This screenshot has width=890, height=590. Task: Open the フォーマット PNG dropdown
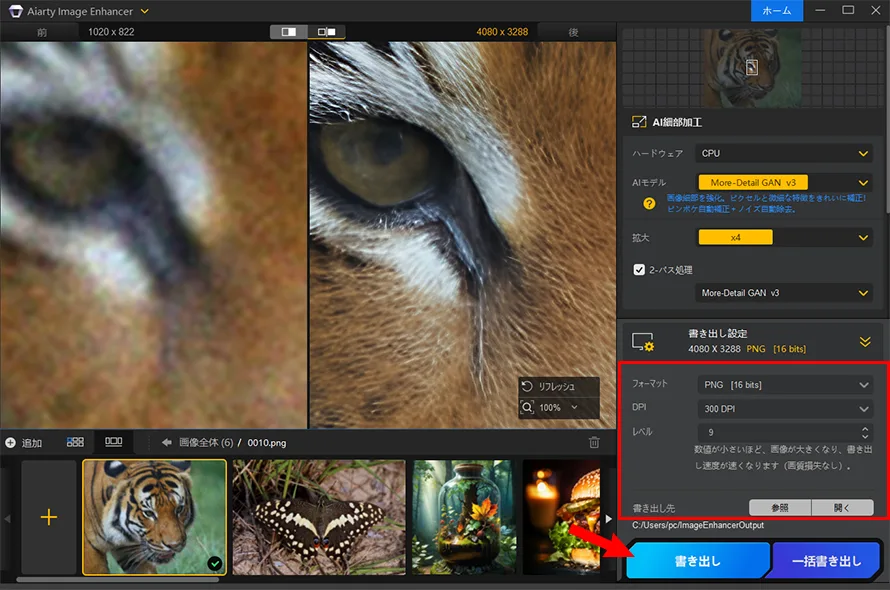[x=785, y=385]
